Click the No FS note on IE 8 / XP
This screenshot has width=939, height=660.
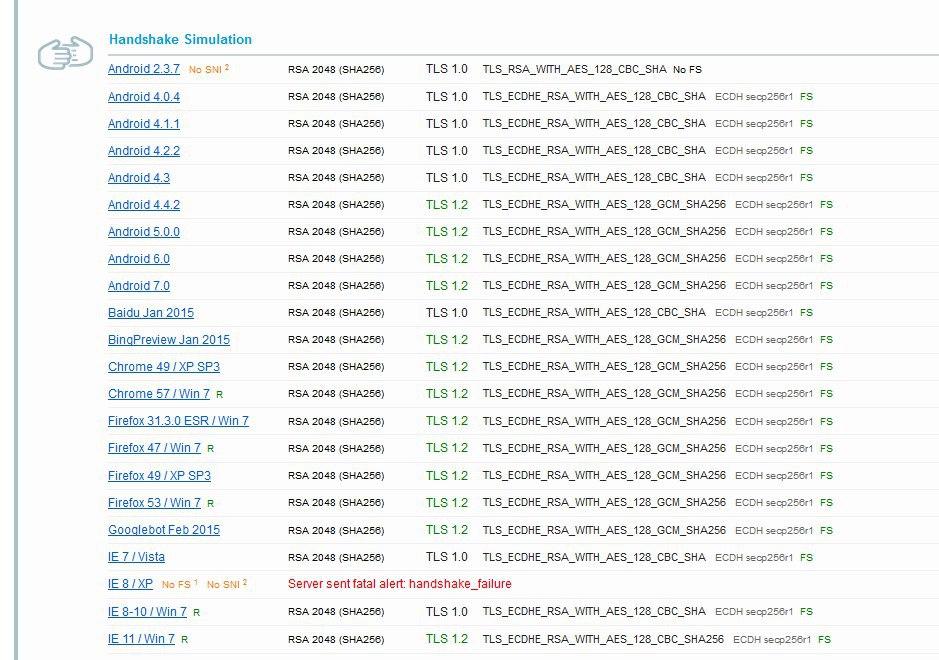[x=180, y=584]
